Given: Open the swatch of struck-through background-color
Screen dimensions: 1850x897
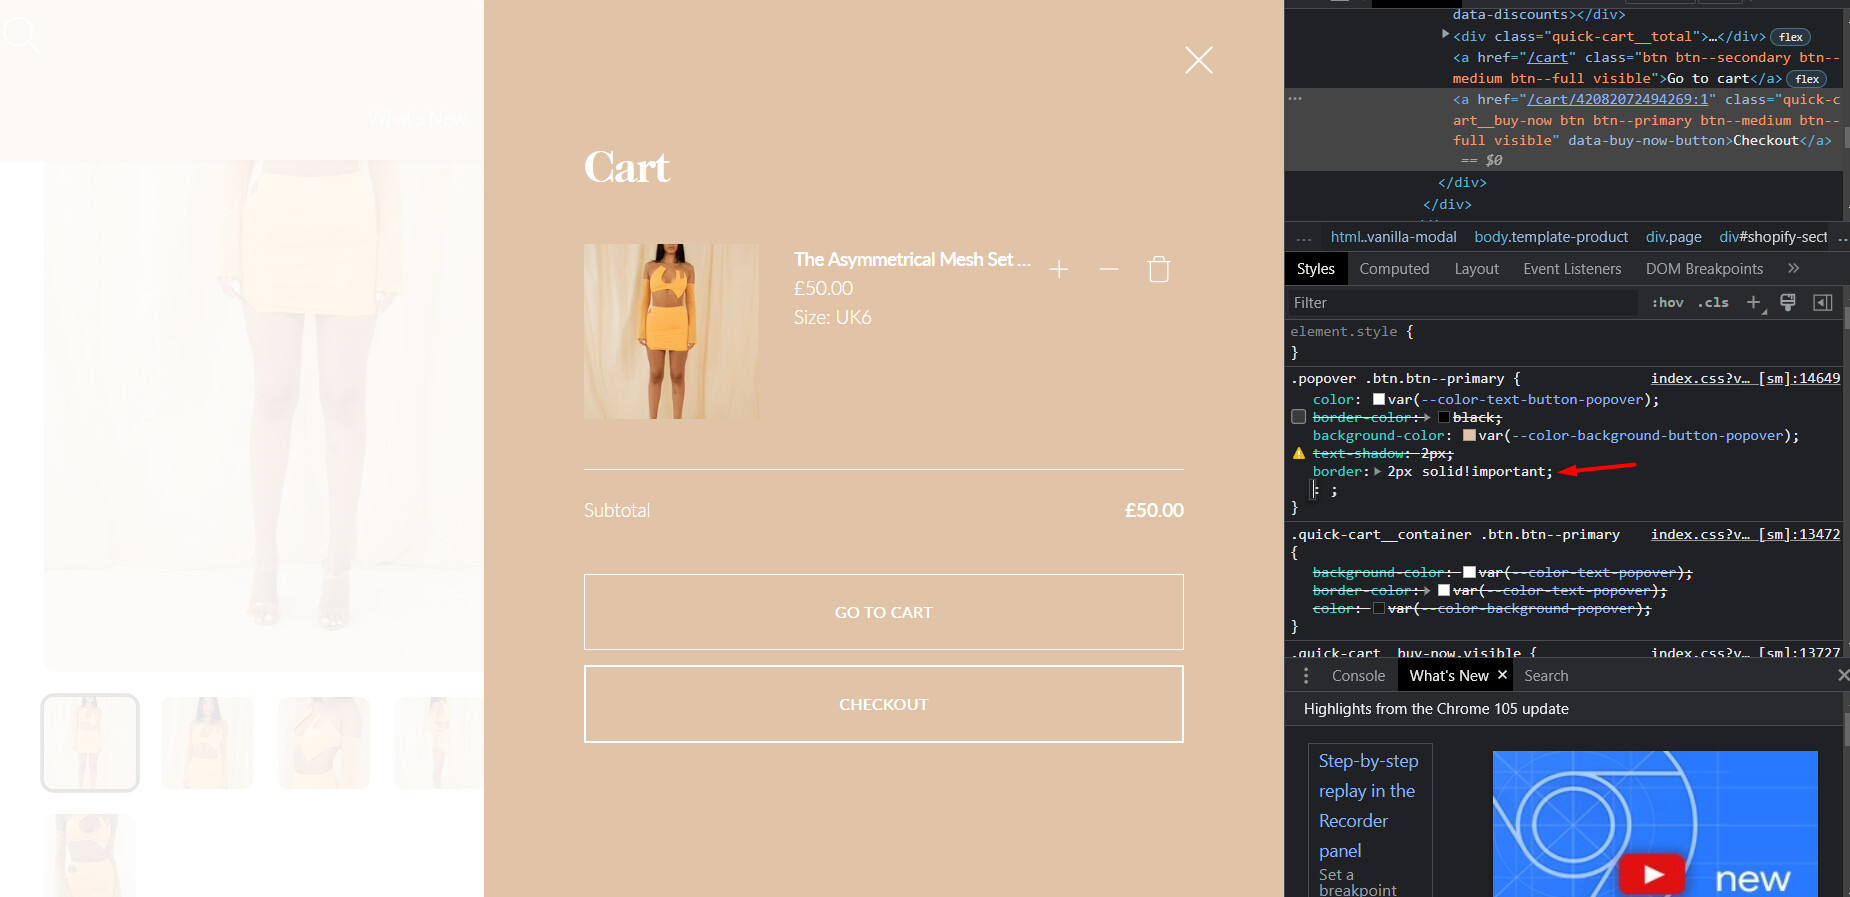Looking at the screenshot, I should pyautogui.click(x=1469, y=572).
